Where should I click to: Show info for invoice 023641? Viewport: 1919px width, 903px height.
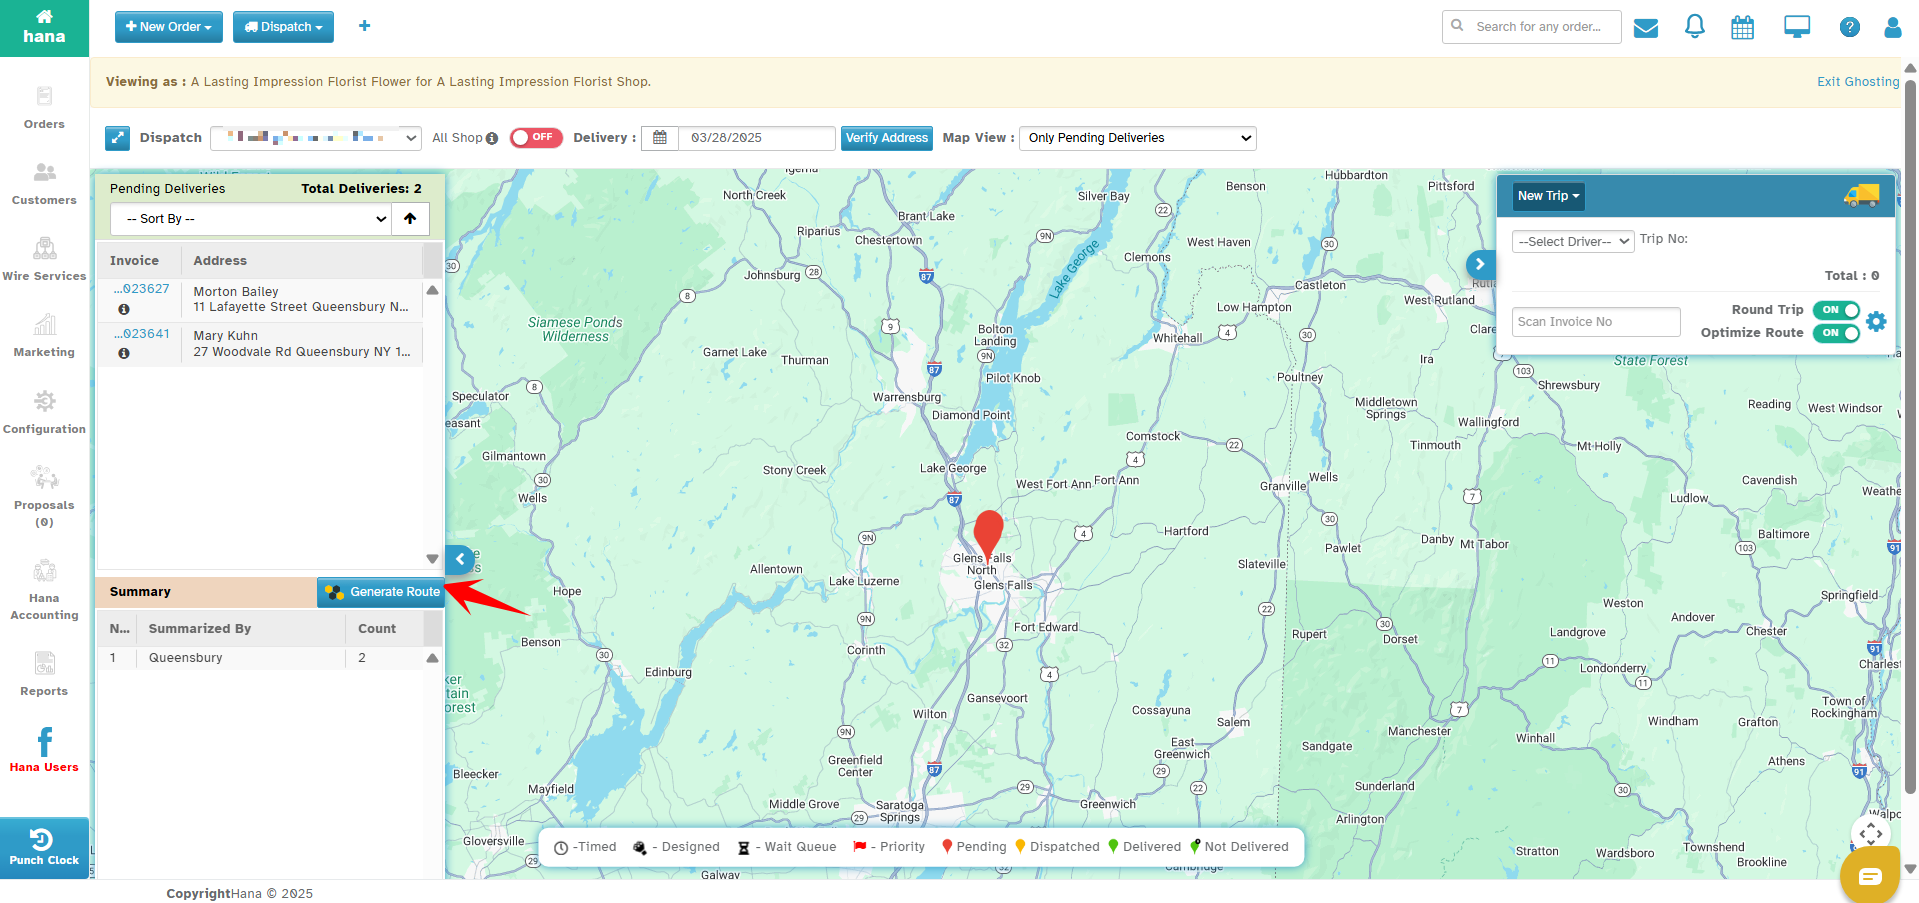pyautogui.click(x=124, y=354)
